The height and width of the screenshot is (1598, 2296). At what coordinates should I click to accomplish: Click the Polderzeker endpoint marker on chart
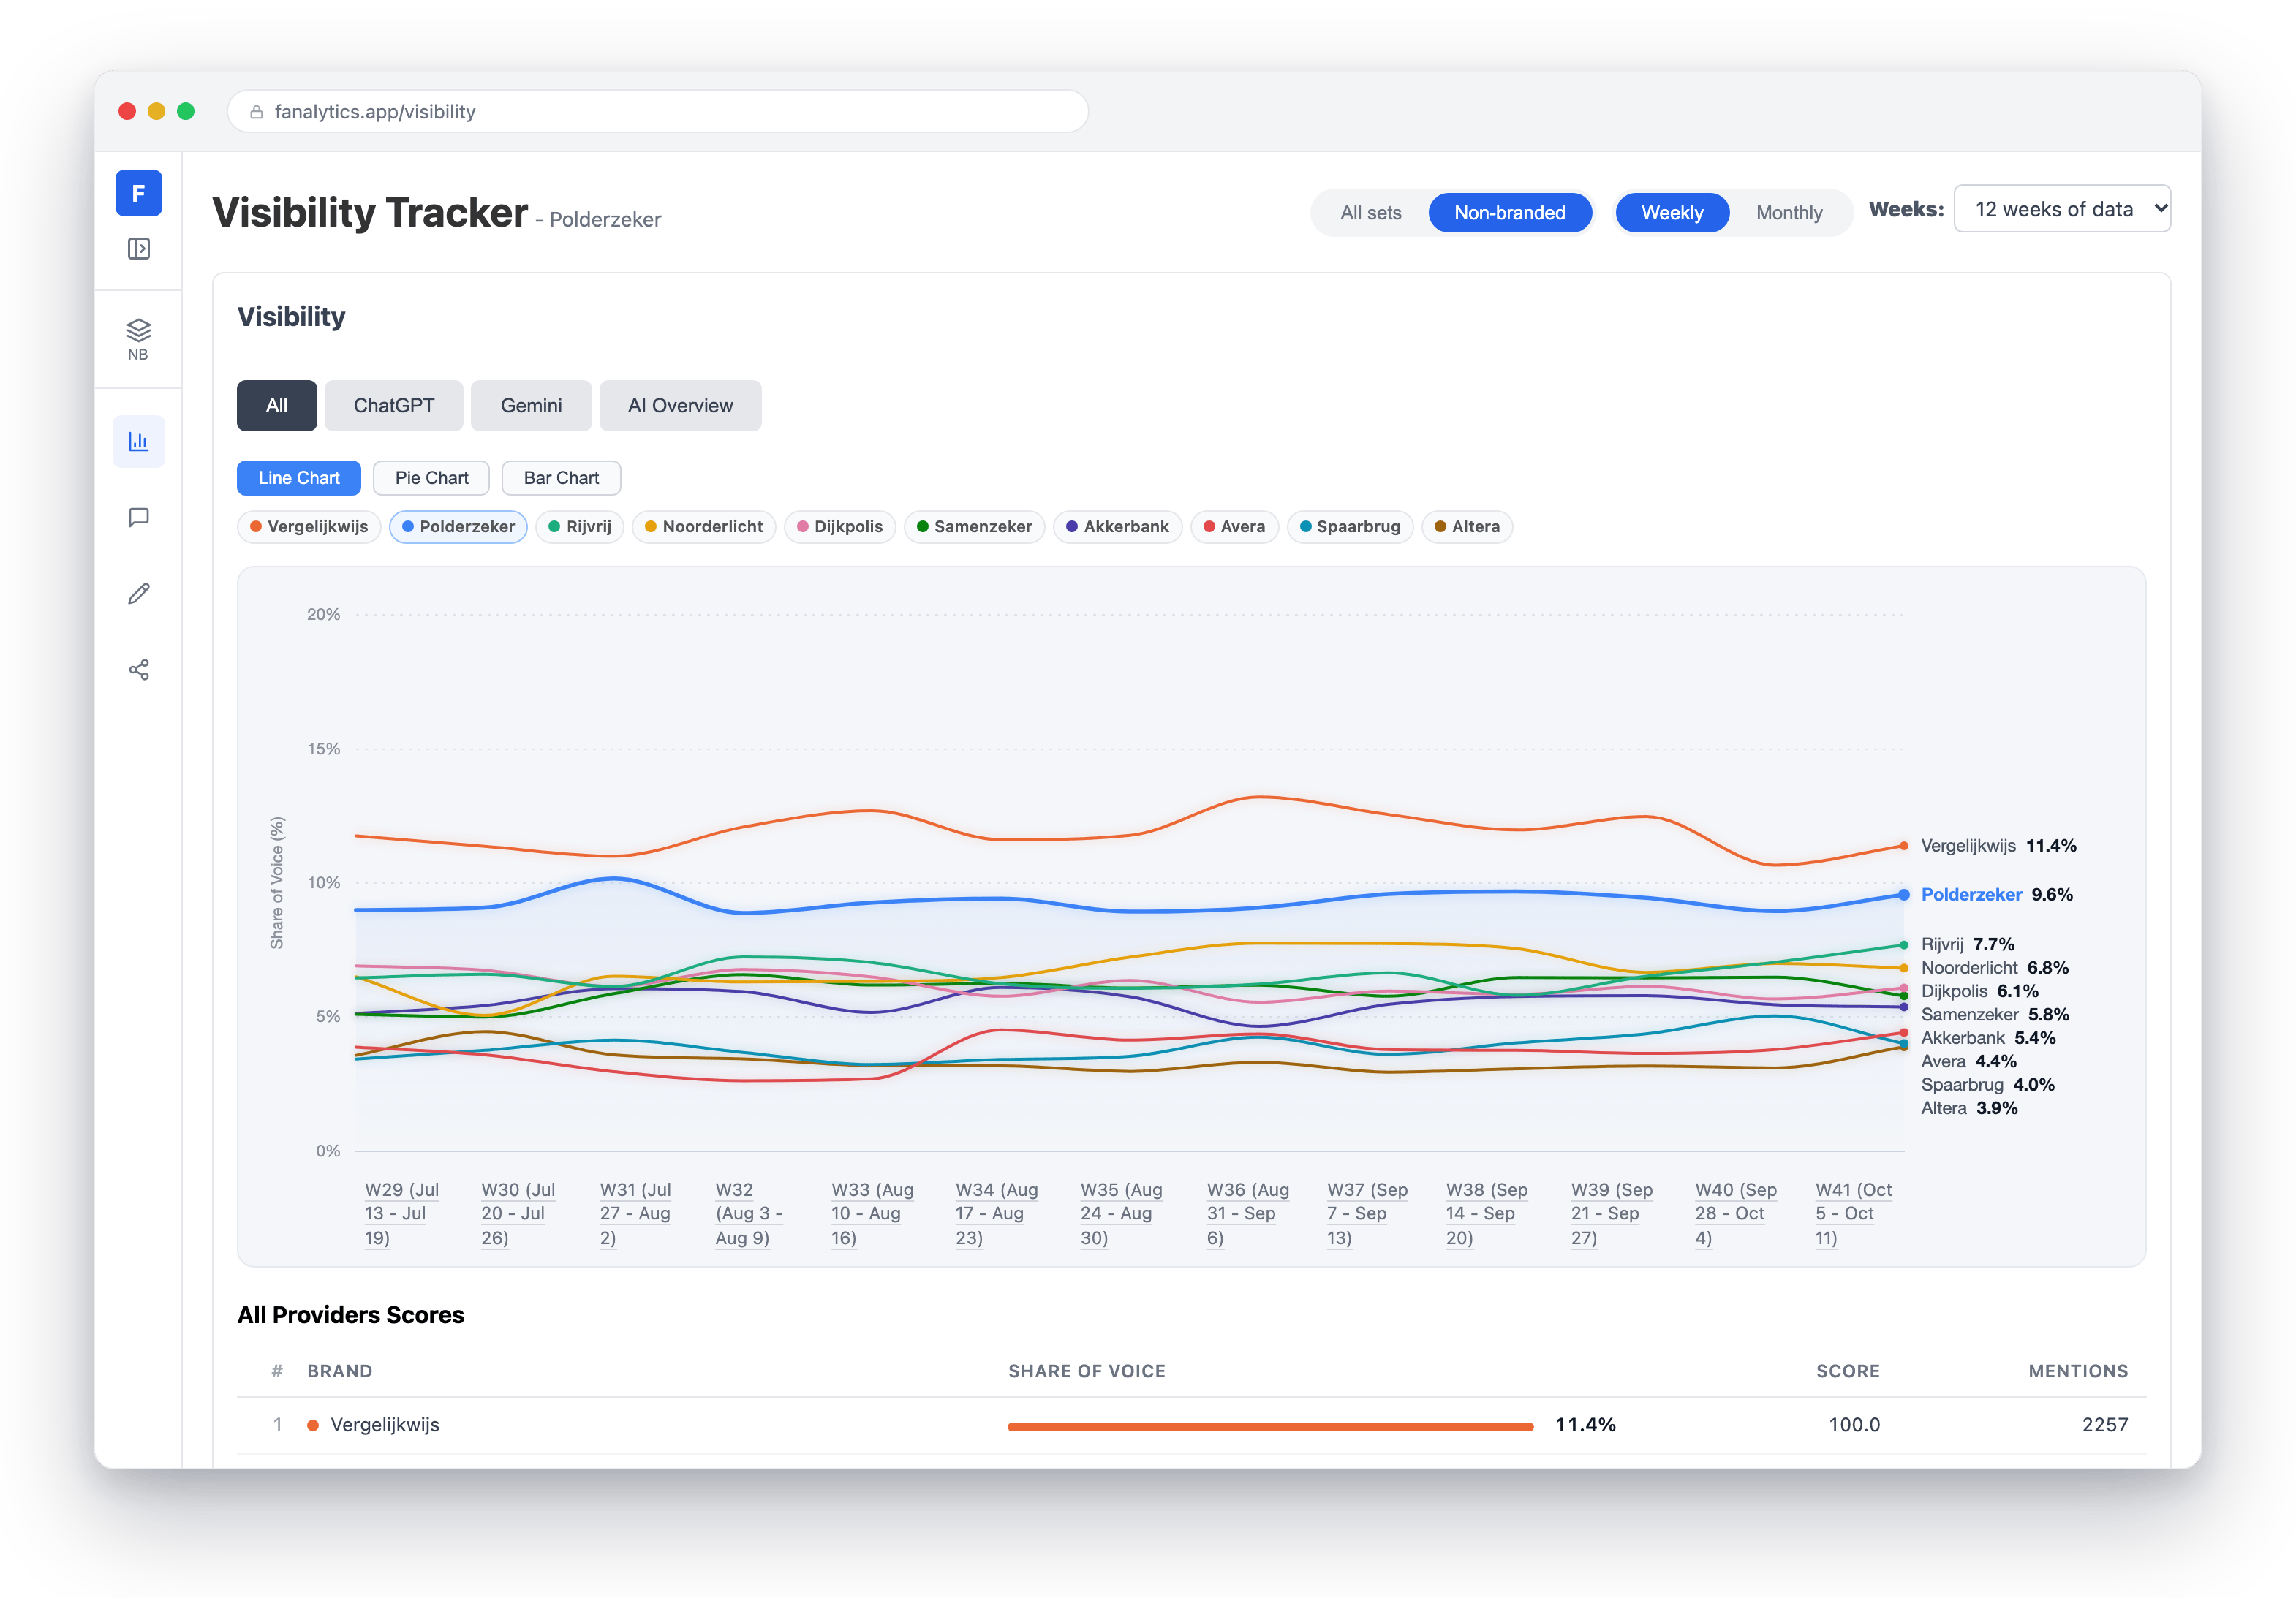pyautogui.click(x=1904, y=895)
